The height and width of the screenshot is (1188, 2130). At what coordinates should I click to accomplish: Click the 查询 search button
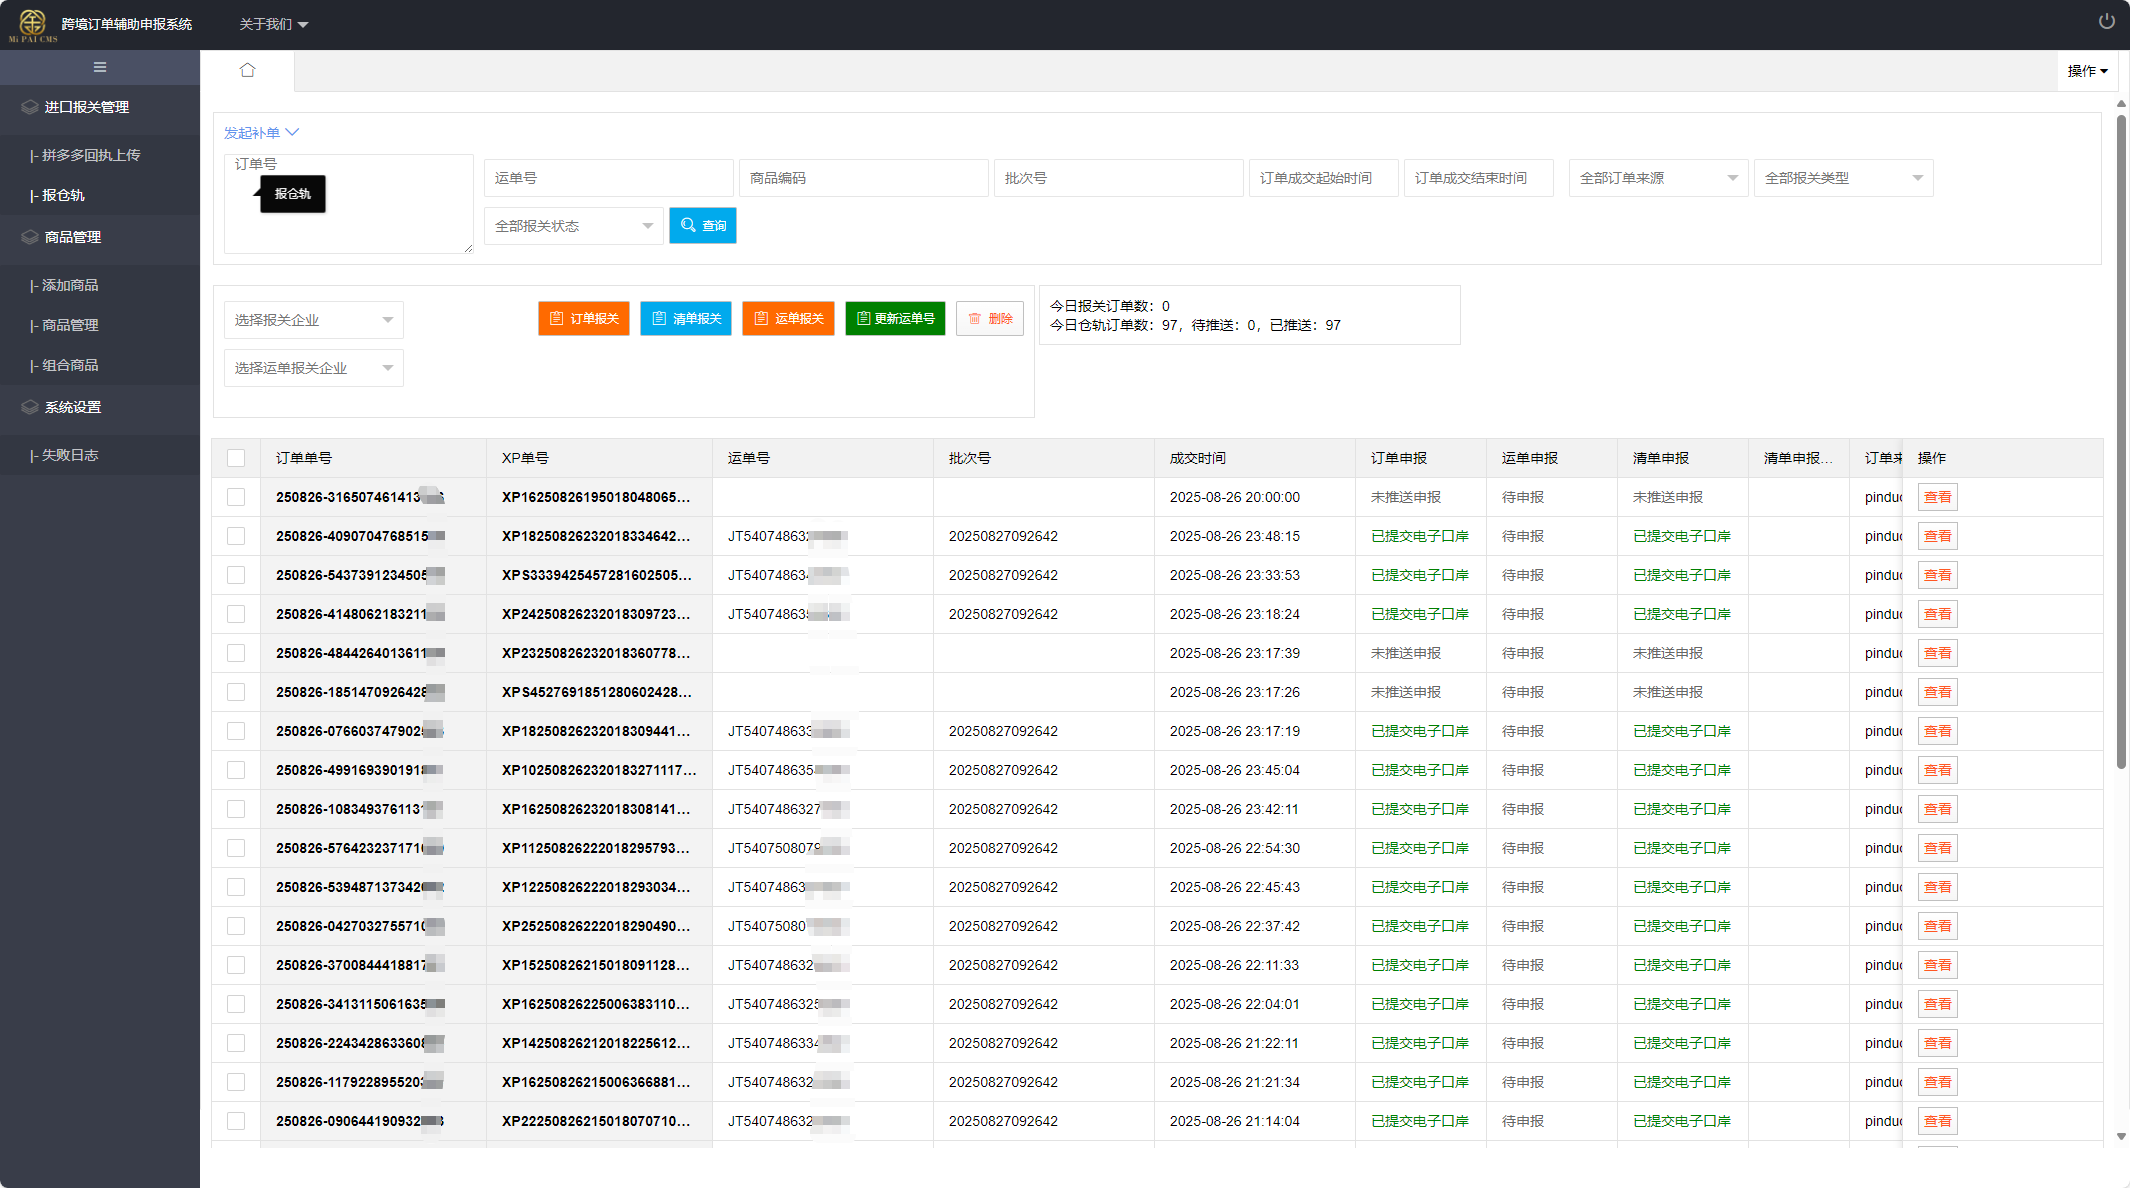click(x=703, y=226)
